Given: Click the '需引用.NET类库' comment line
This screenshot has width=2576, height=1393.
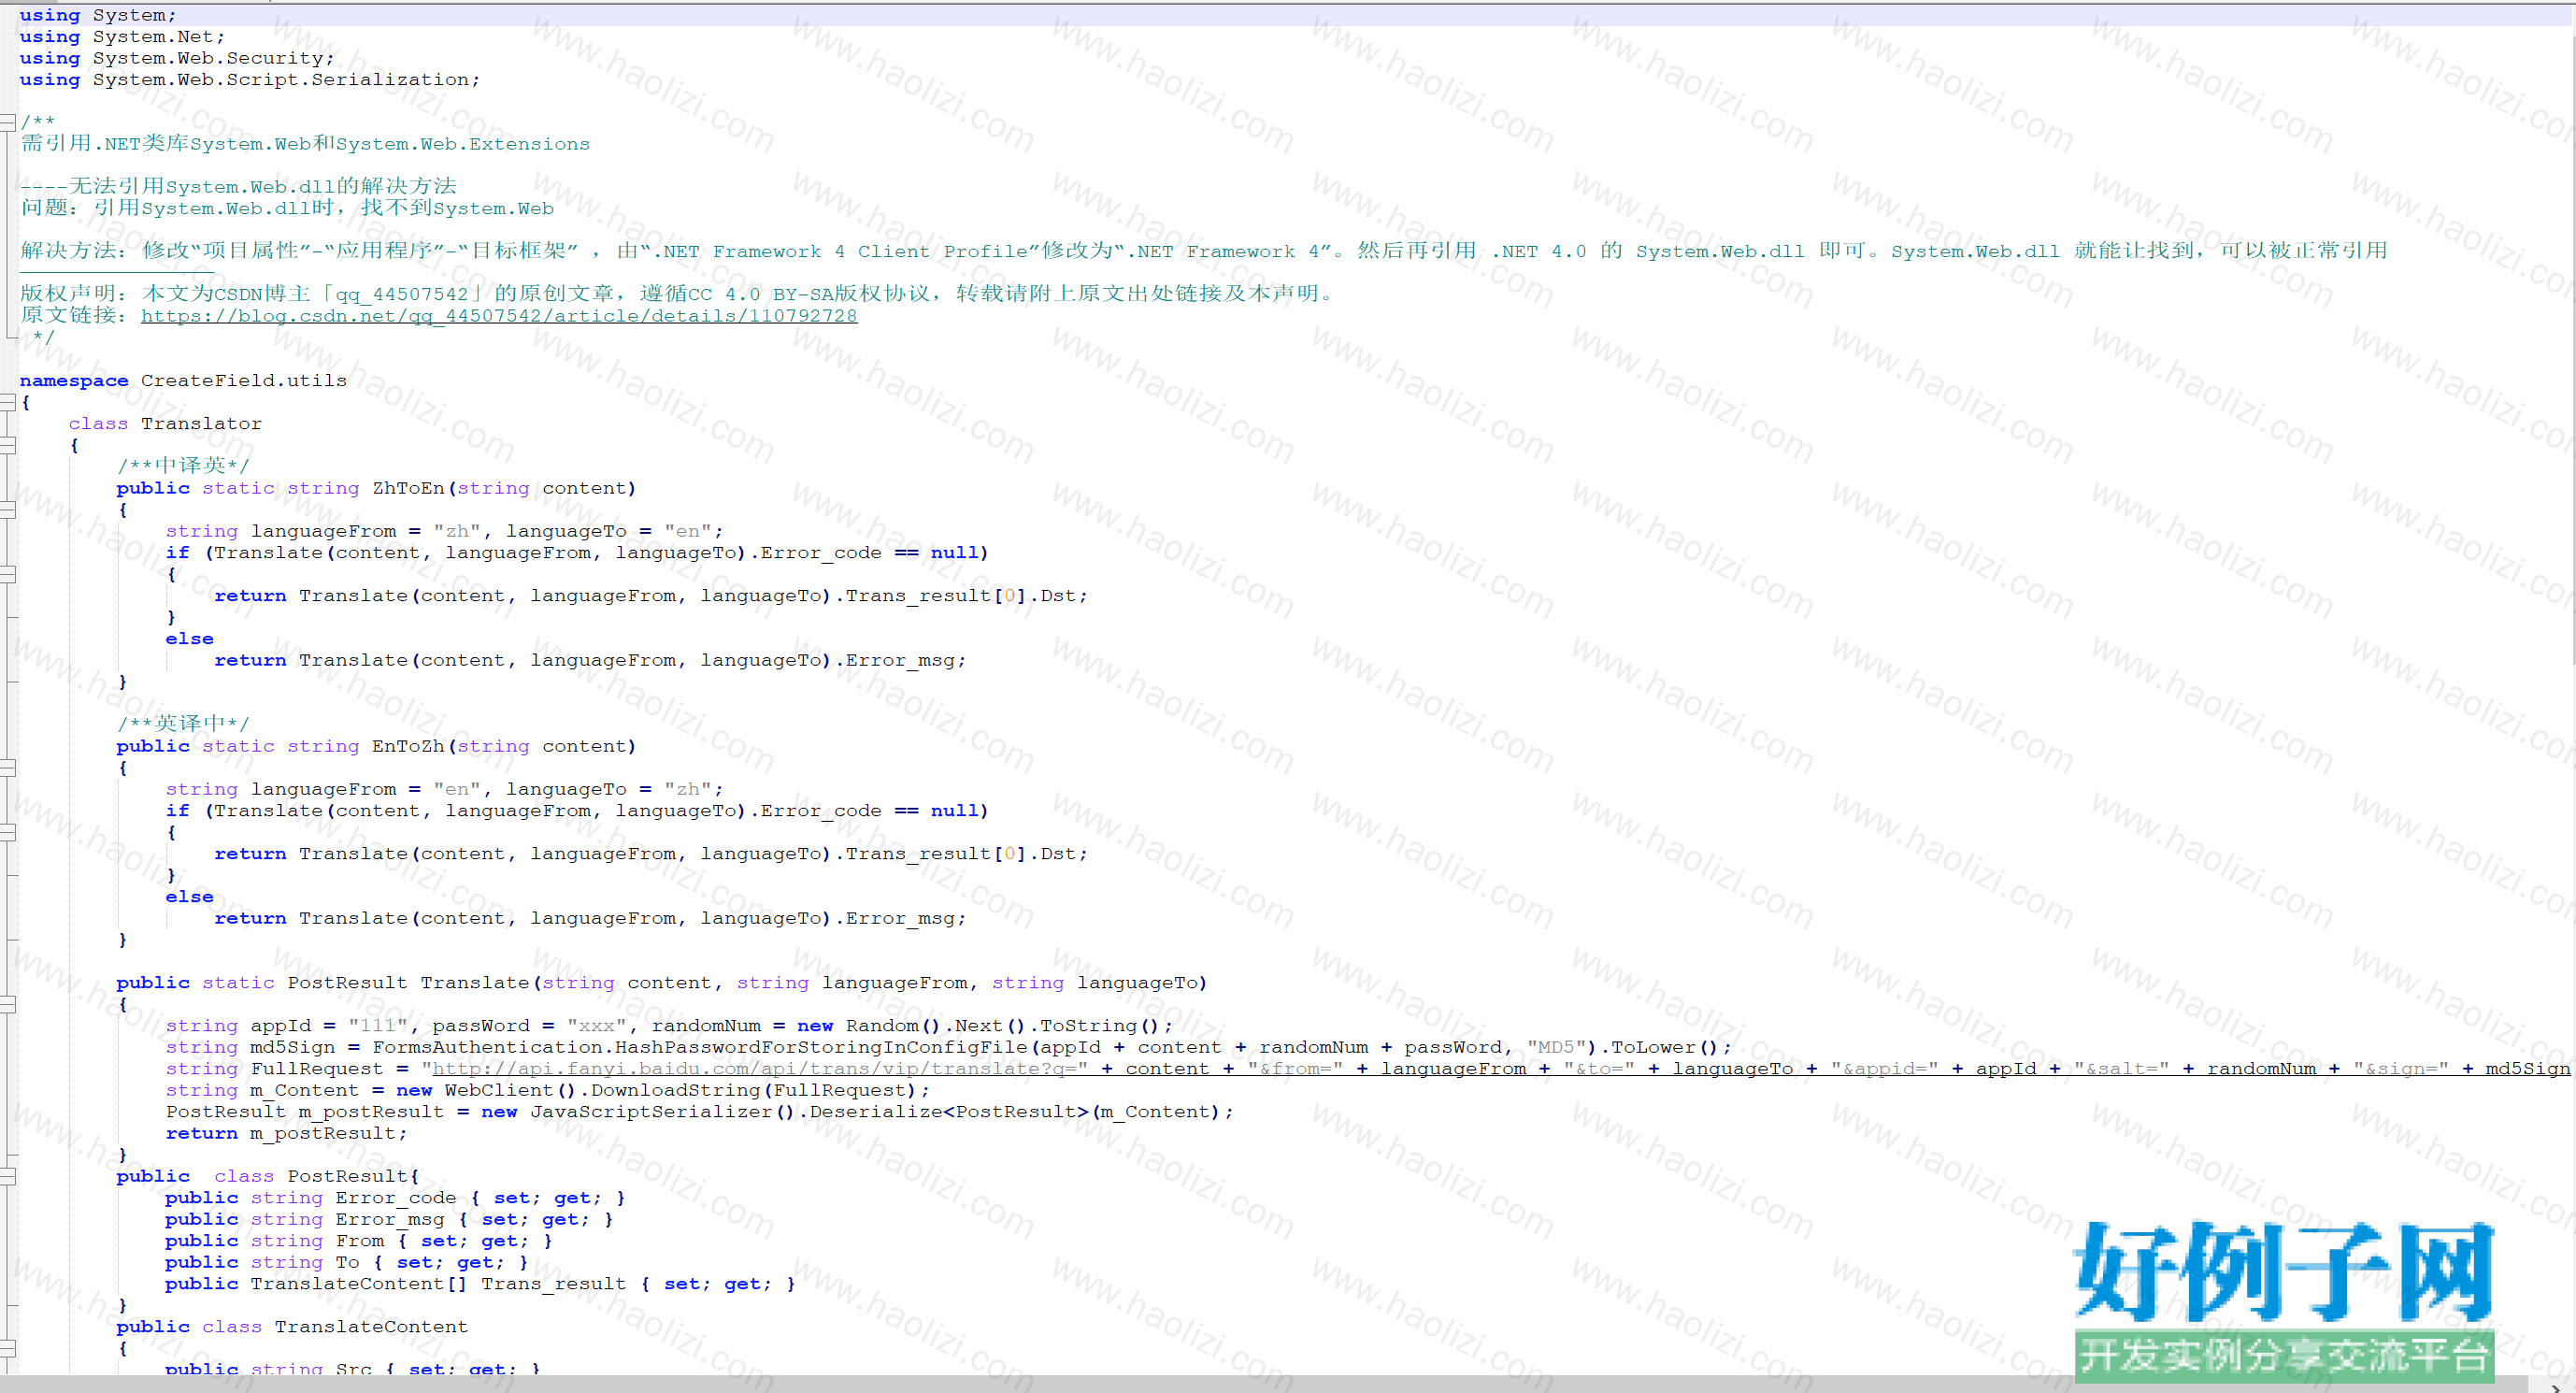Looking at the screenshot, I should pos(305,144).
